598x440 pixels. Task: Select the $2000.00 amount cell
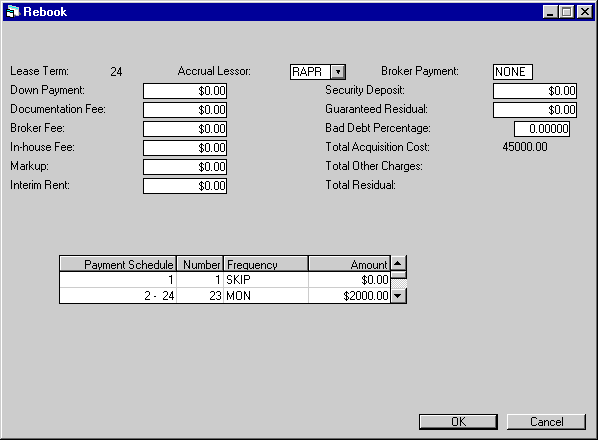pos(349,295)
